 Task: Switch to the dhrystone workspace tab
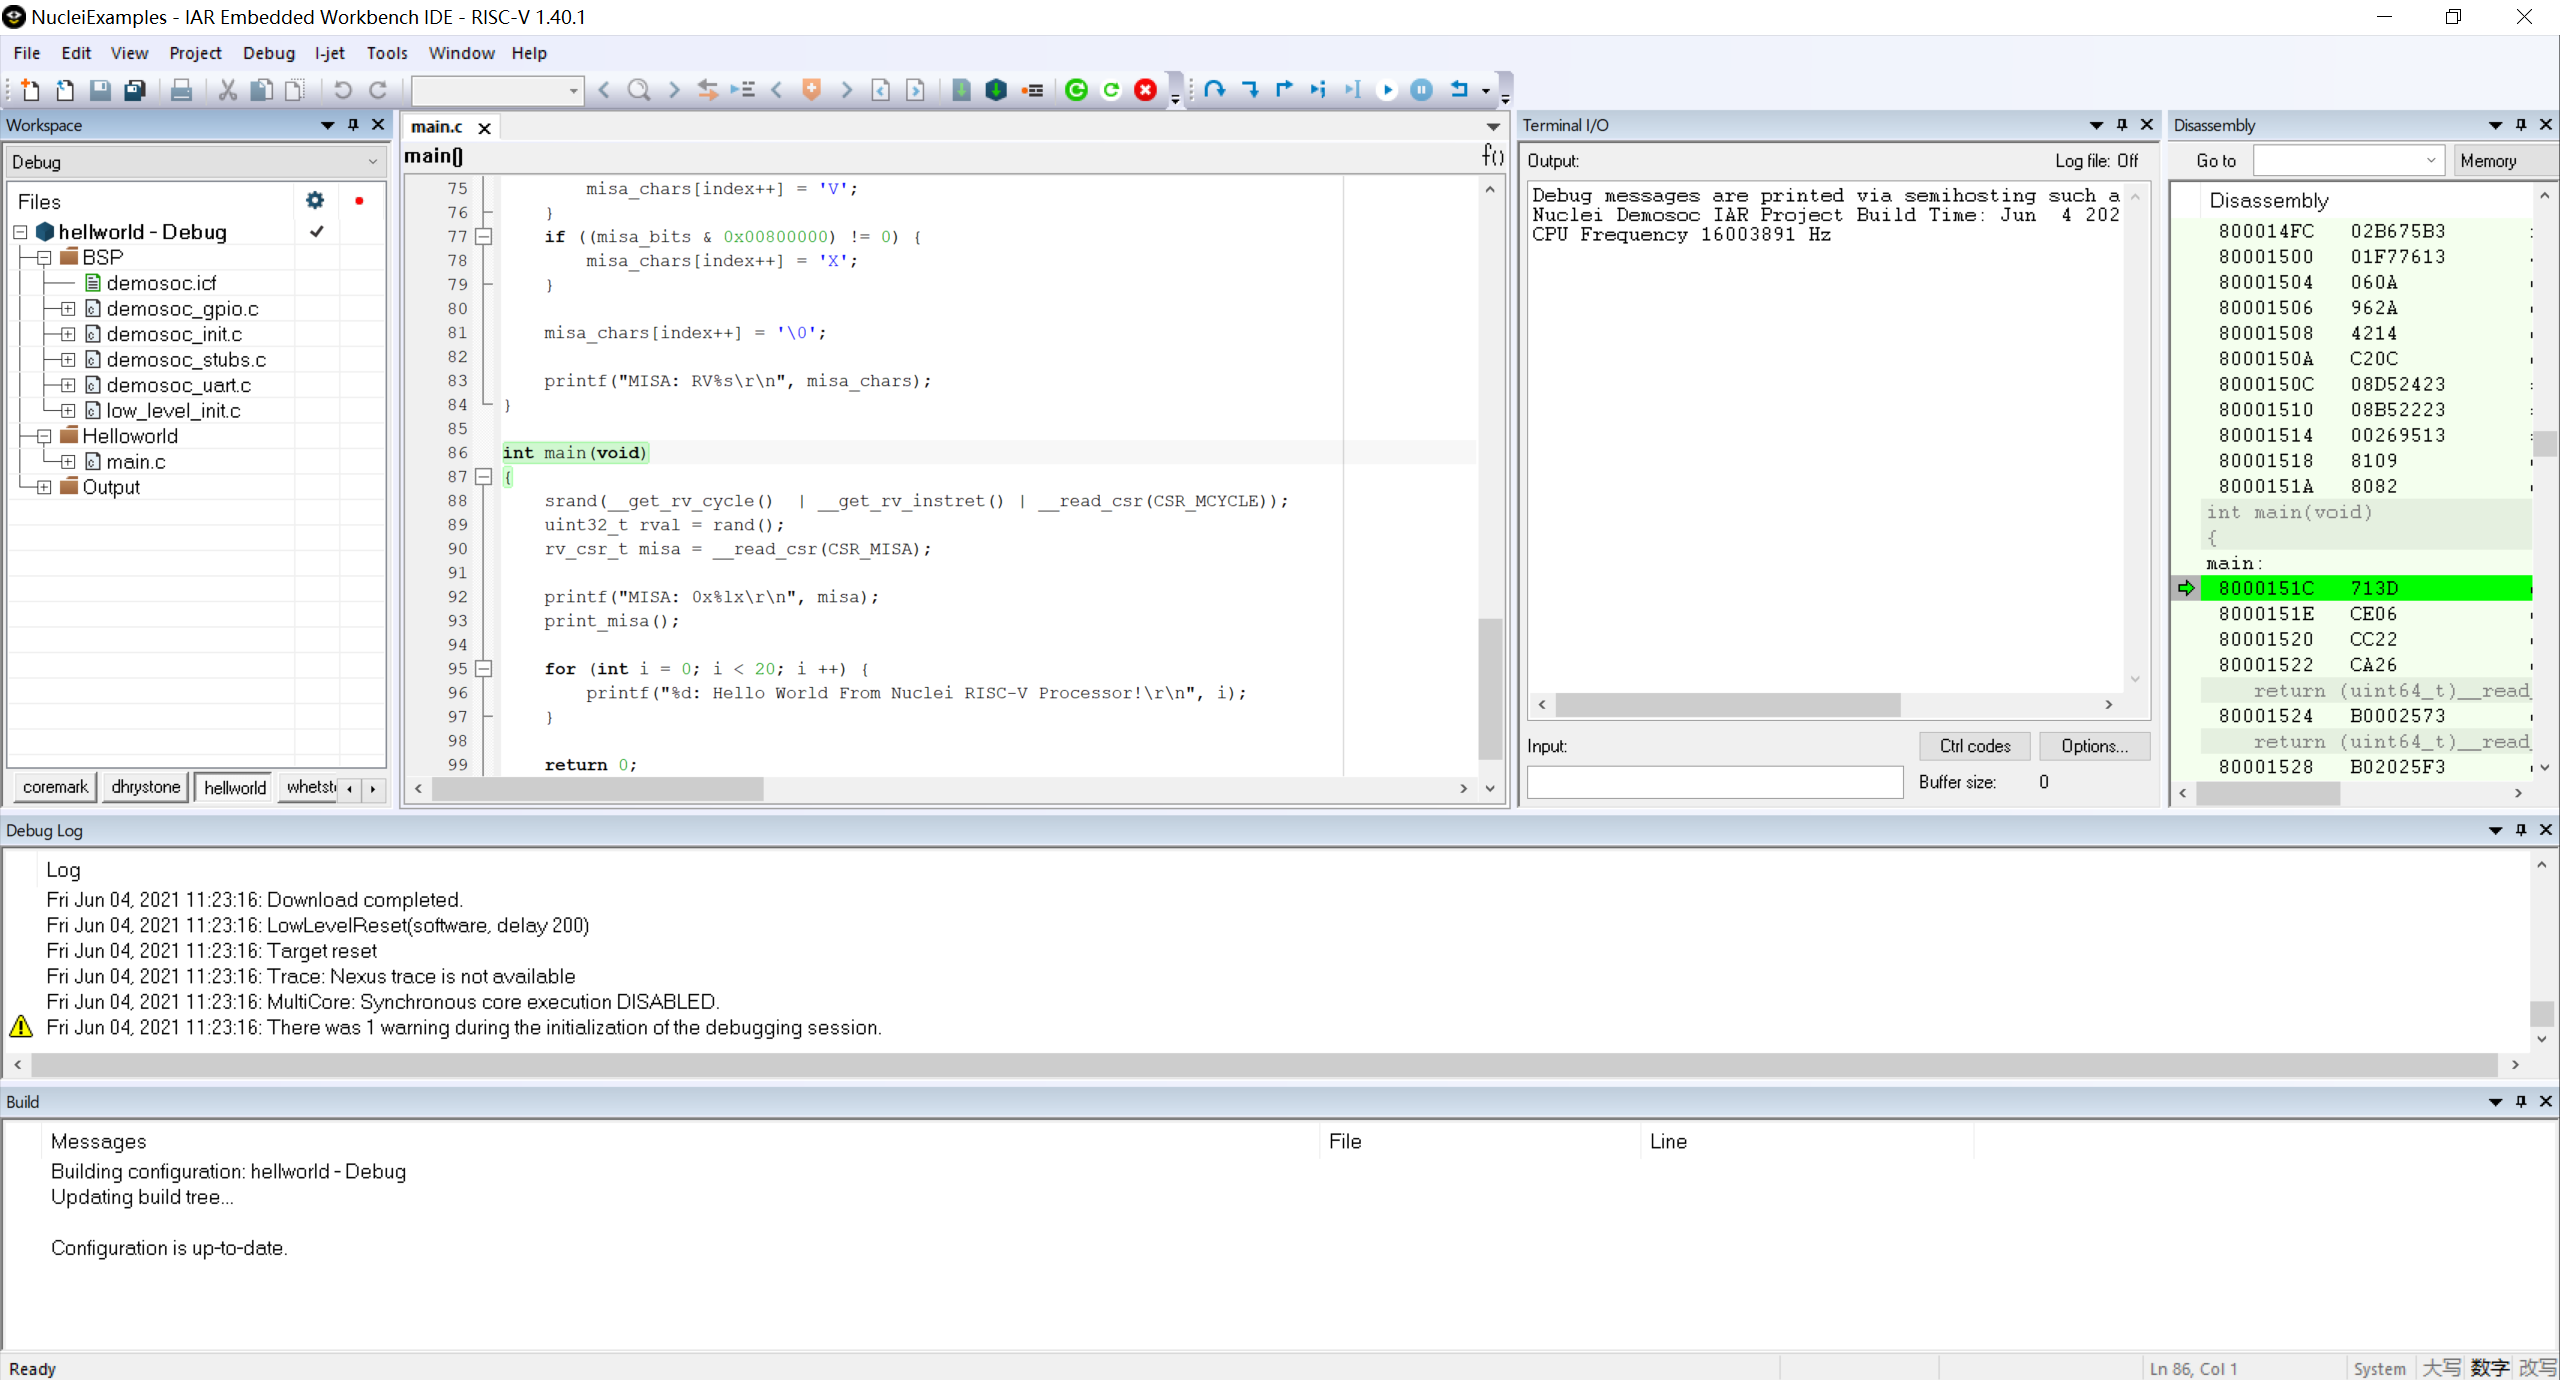[x=145, y=787]
